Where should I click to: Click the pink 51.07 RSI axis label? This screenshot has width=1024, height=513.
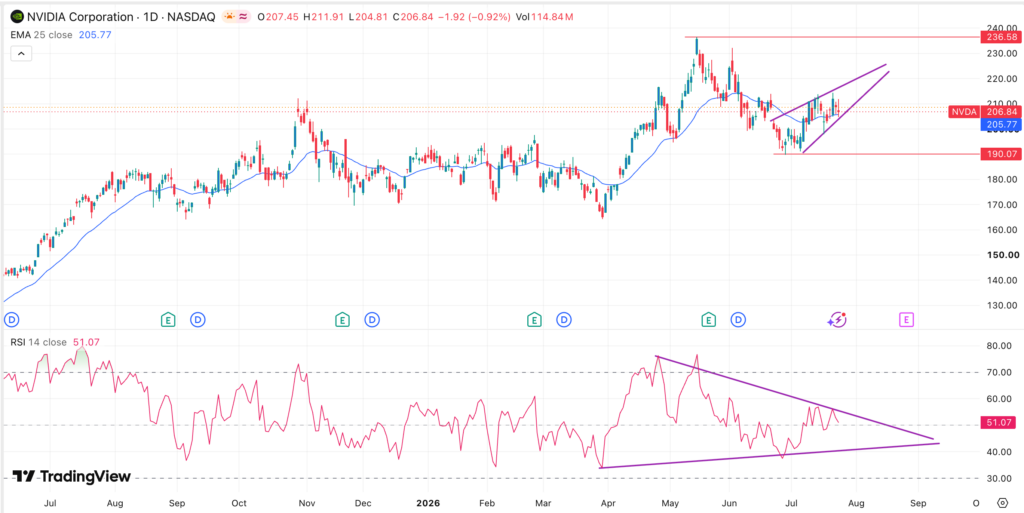999,423
